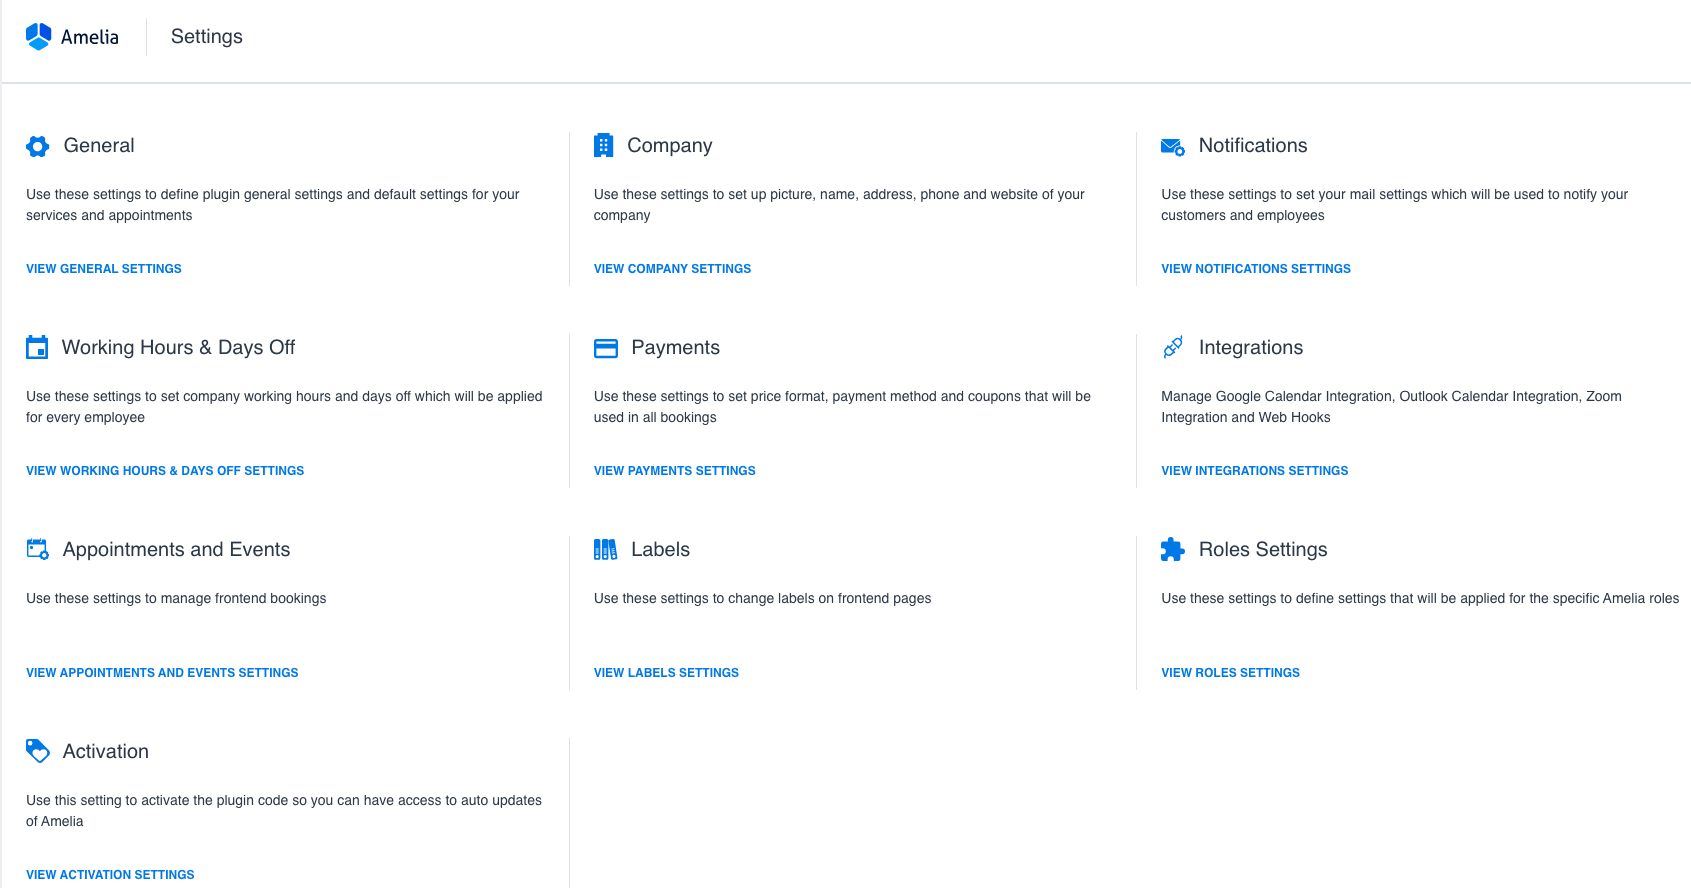Click the Activation tag icon
Screen dimensions: 1691x888
38,751
